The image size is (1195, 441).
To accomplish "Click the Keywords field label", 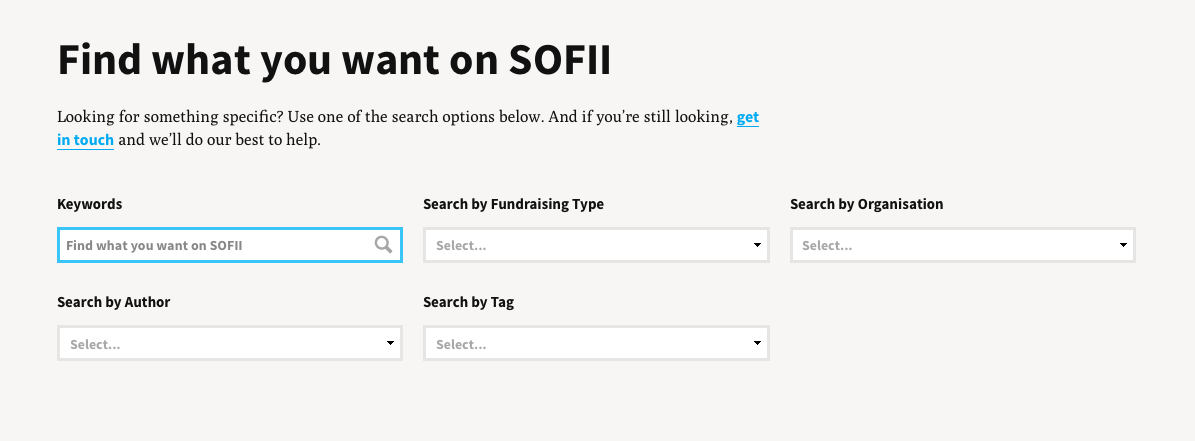I will 90,204.
